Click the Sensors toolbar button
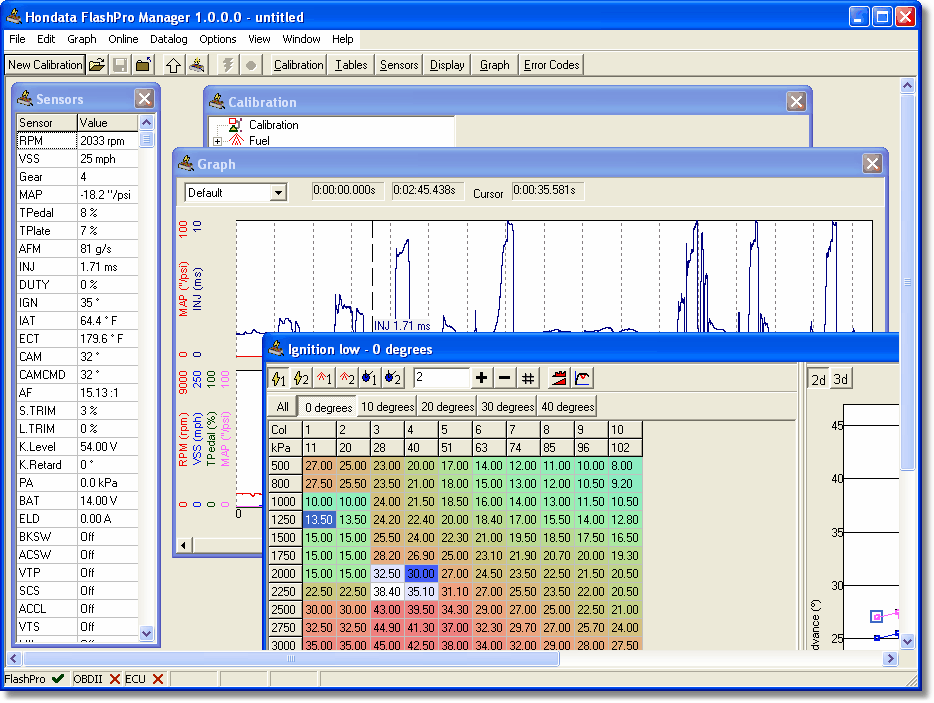934x703 pixels. click(399, 65)
